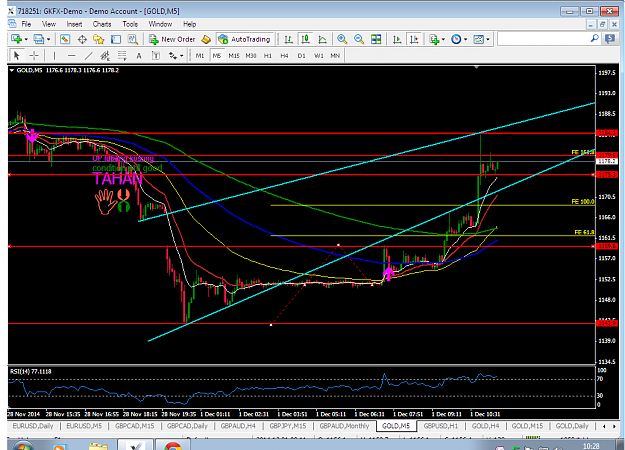Switch chart to candlesticks mode
This screenshot has height=450, width=625.
coord(305,39)
